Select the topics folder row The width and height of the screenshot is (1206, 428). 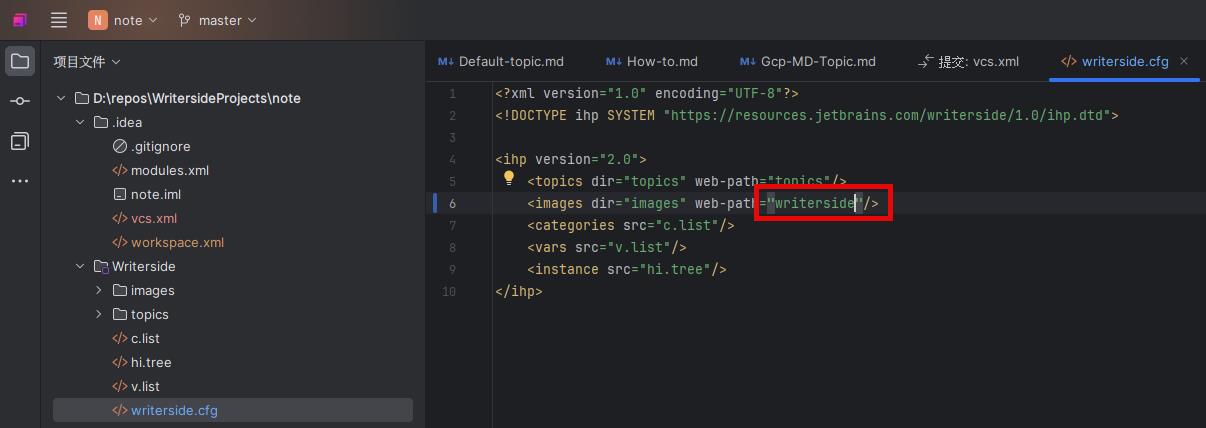click(x=233, y=314)
